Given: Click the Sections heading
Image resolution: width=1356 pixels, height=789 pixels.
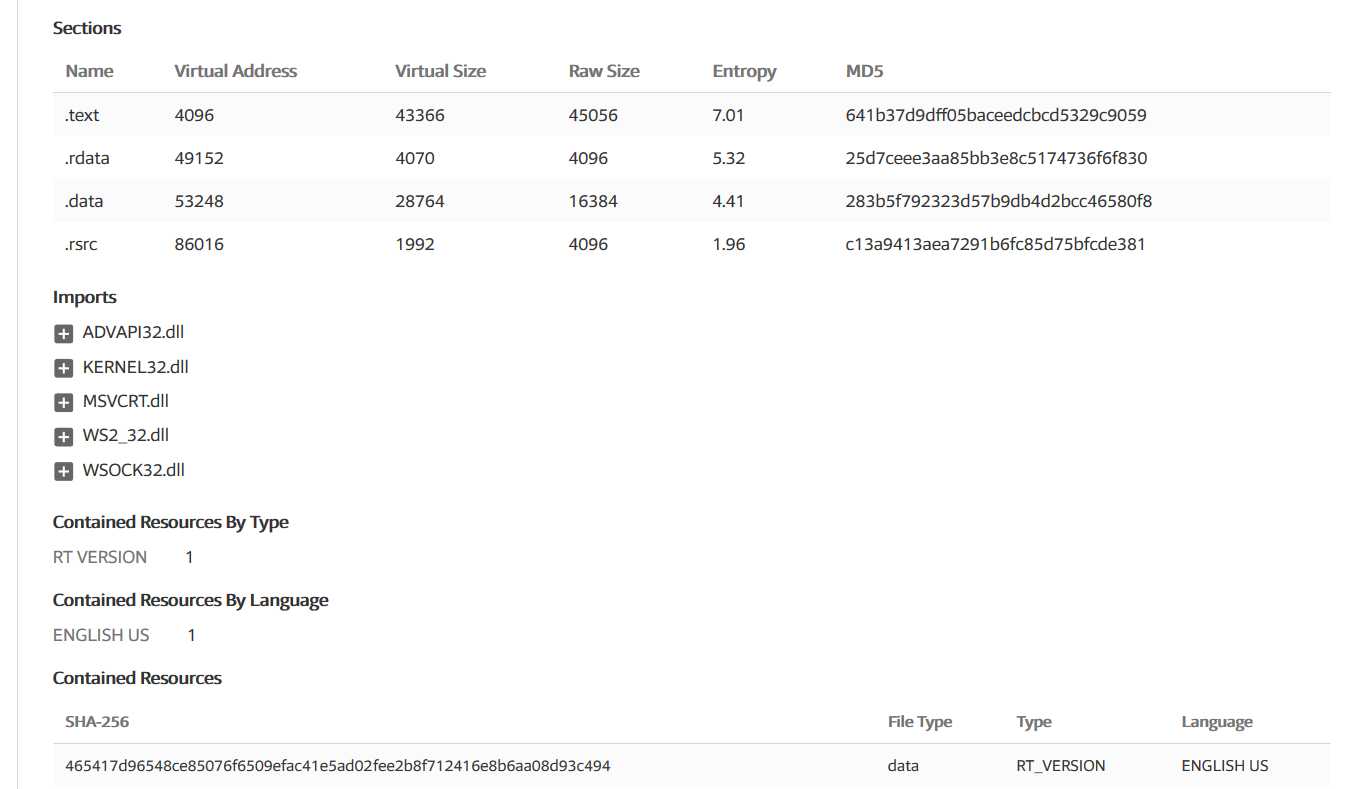Looking at the screenshot, I should pos(87,28).
